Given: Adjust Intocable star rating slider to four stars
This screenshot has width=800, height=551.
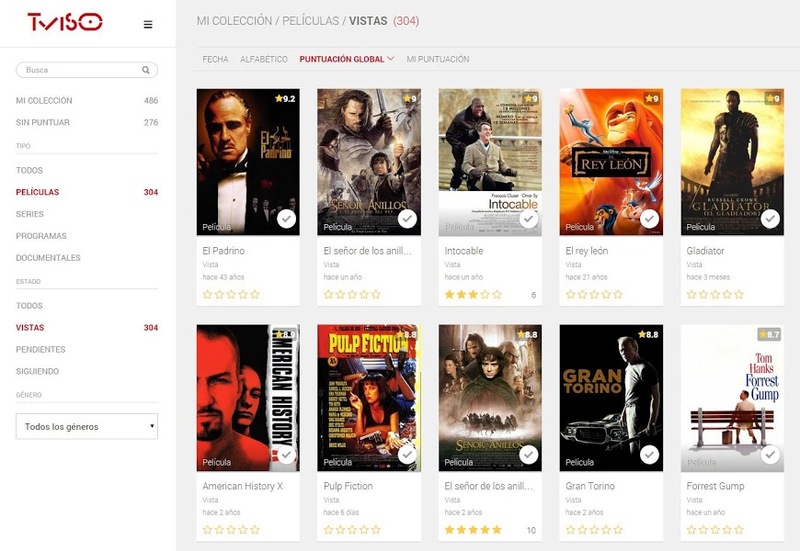Looking at the screenshot, I should [485, 294].
